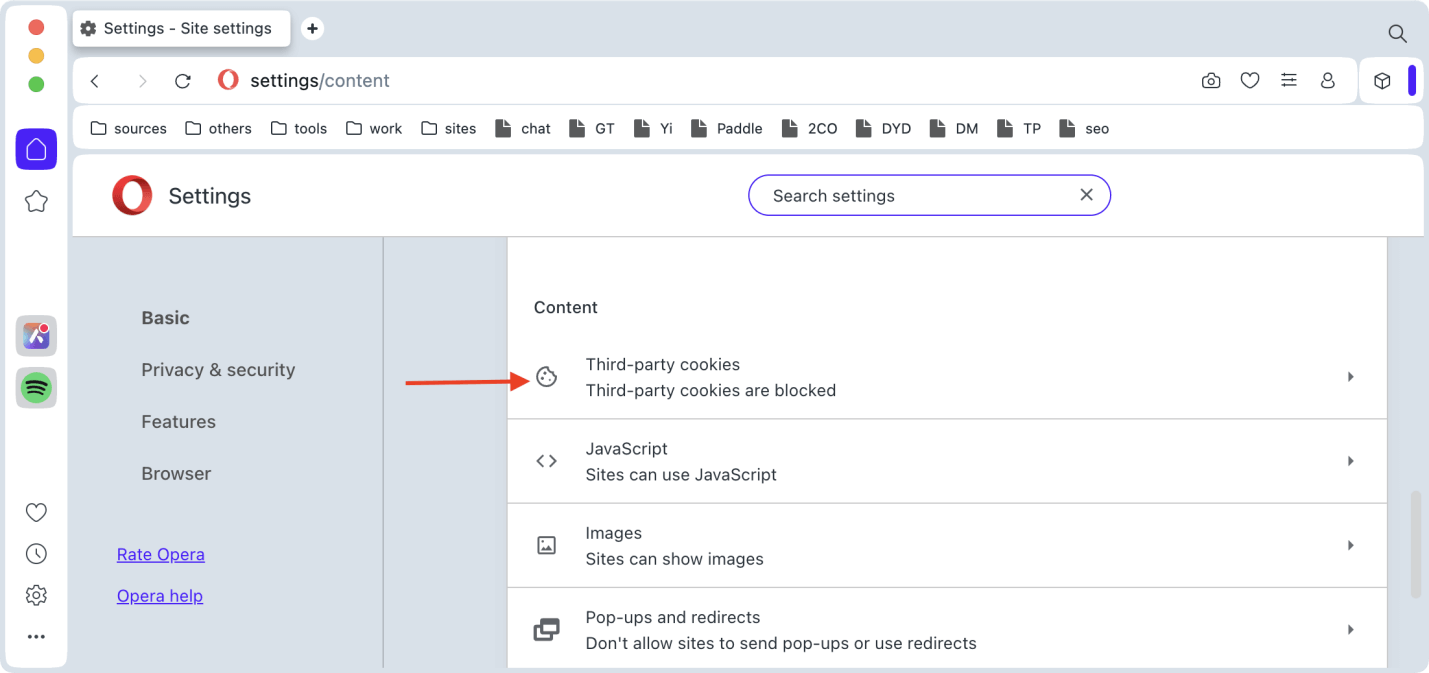Open new tab with plus button
1429x673 pixels.
(312, 29)
